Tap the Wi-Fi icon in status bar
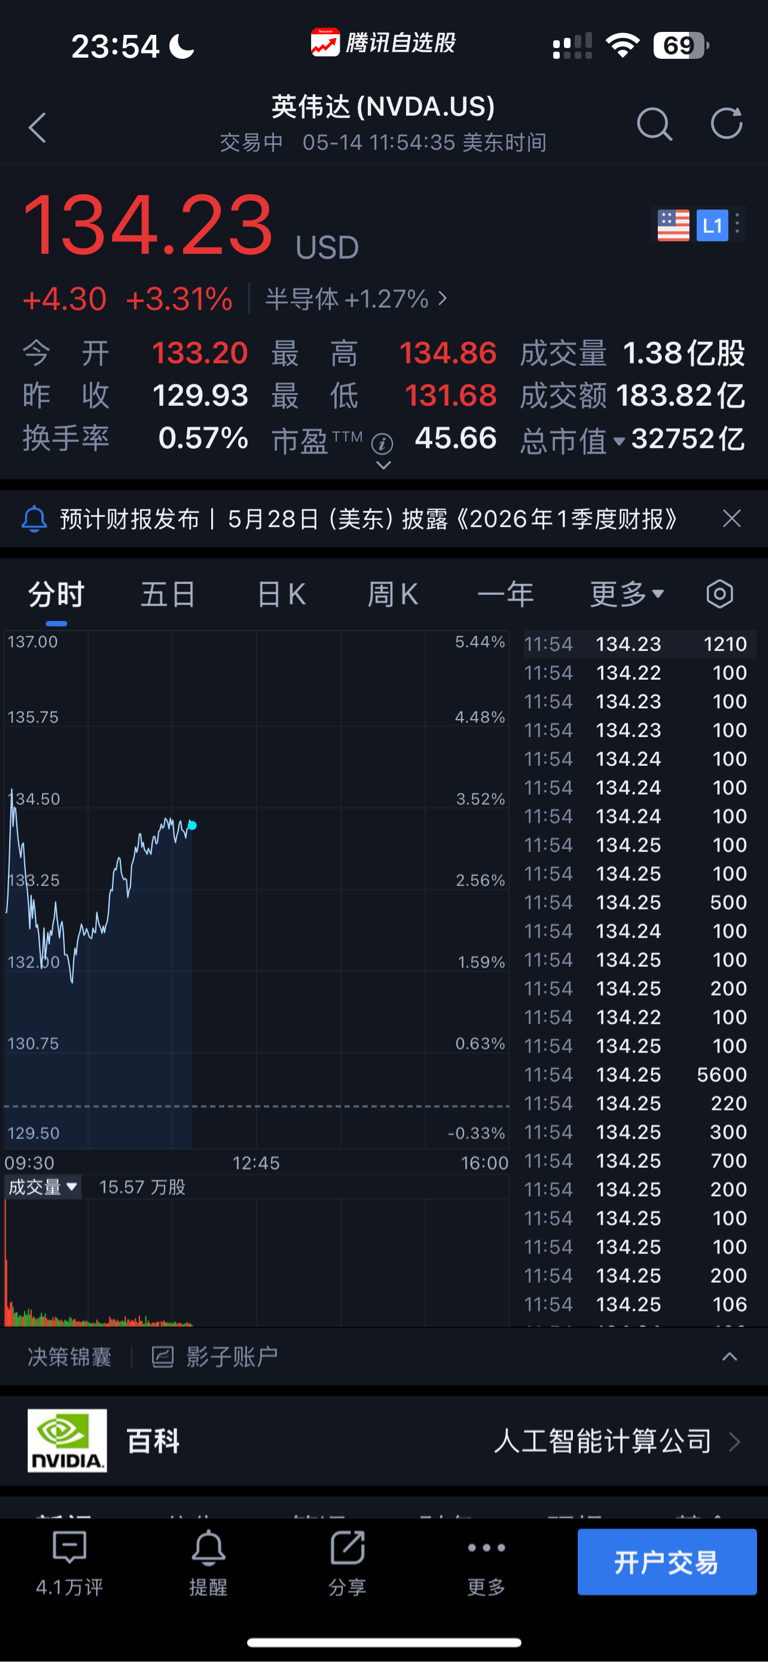 click(623, 45)
